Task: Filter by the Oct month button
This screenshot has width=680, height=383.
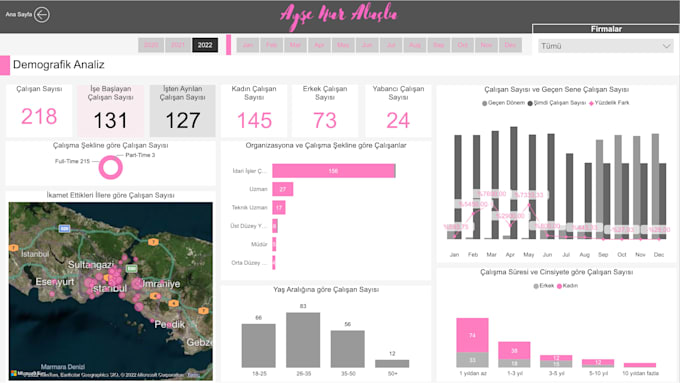Action: pyautogui.click(x=462, y=45)
